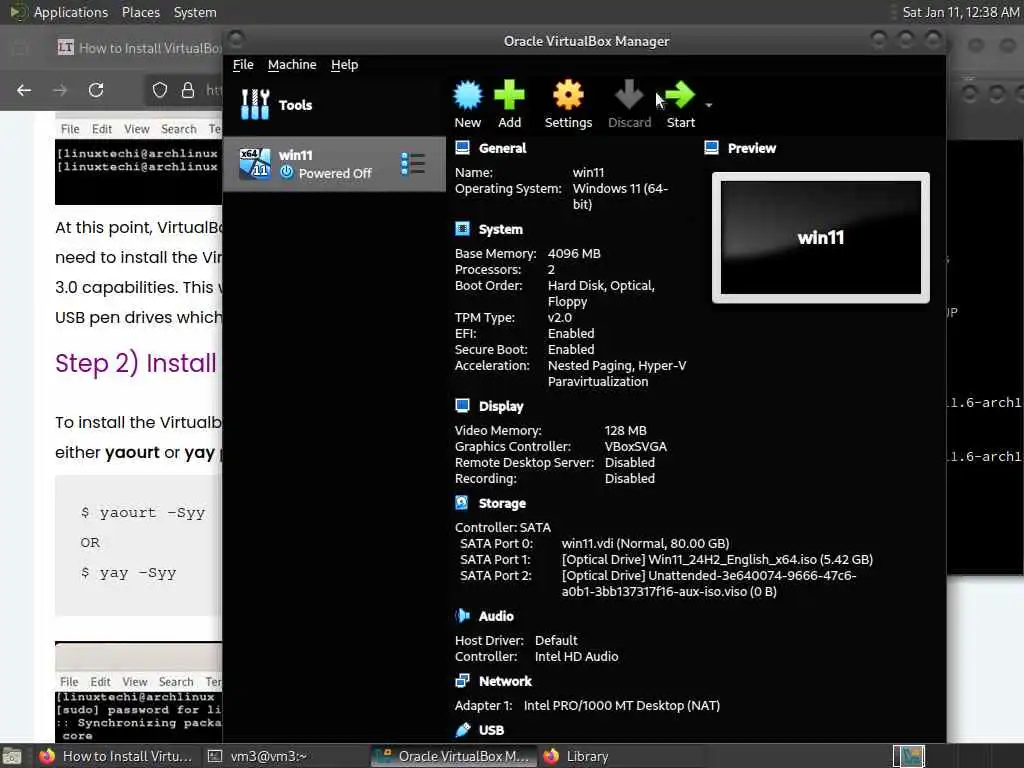Open the Places menu in top panel
Screen dimensions: 1024x768
point(141,12)
